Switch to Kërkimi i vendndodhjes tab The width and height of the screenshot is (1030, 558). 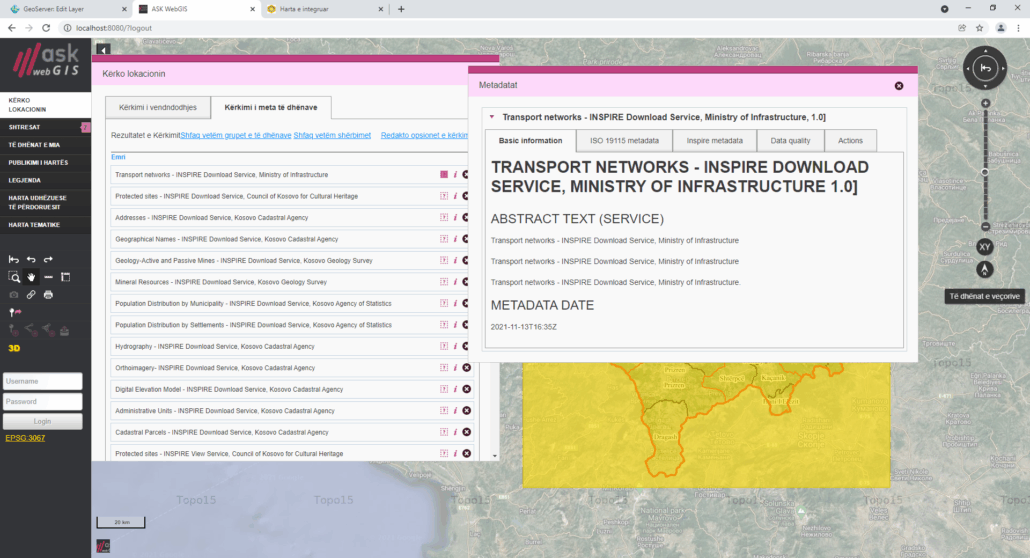point(158,107)
